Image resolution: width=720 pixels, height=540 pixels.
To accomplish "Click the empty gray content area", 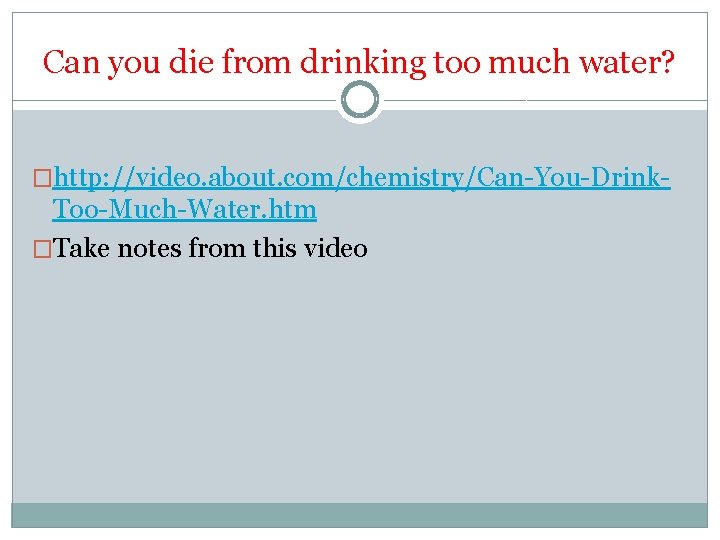I will (x=360, y=381).
